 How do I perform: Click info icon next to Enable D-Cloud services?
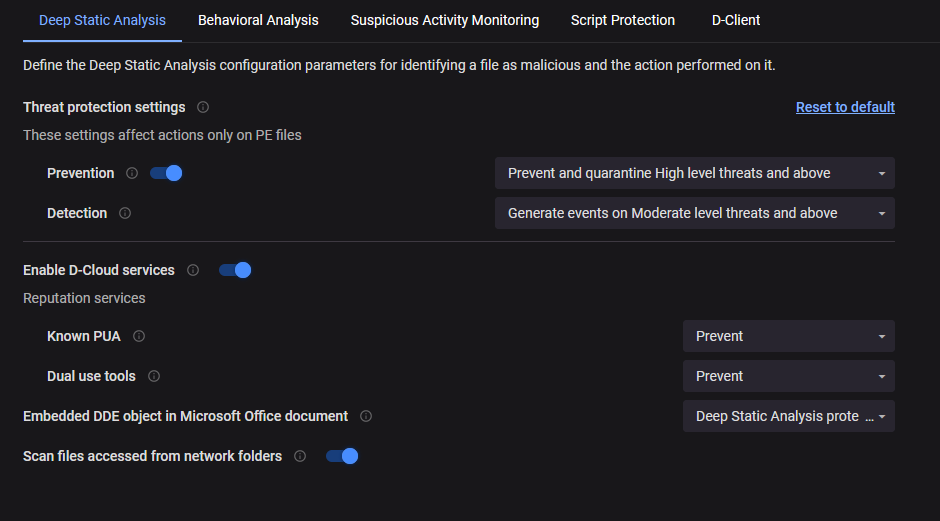pyautogui.click(x=193, y=270)
